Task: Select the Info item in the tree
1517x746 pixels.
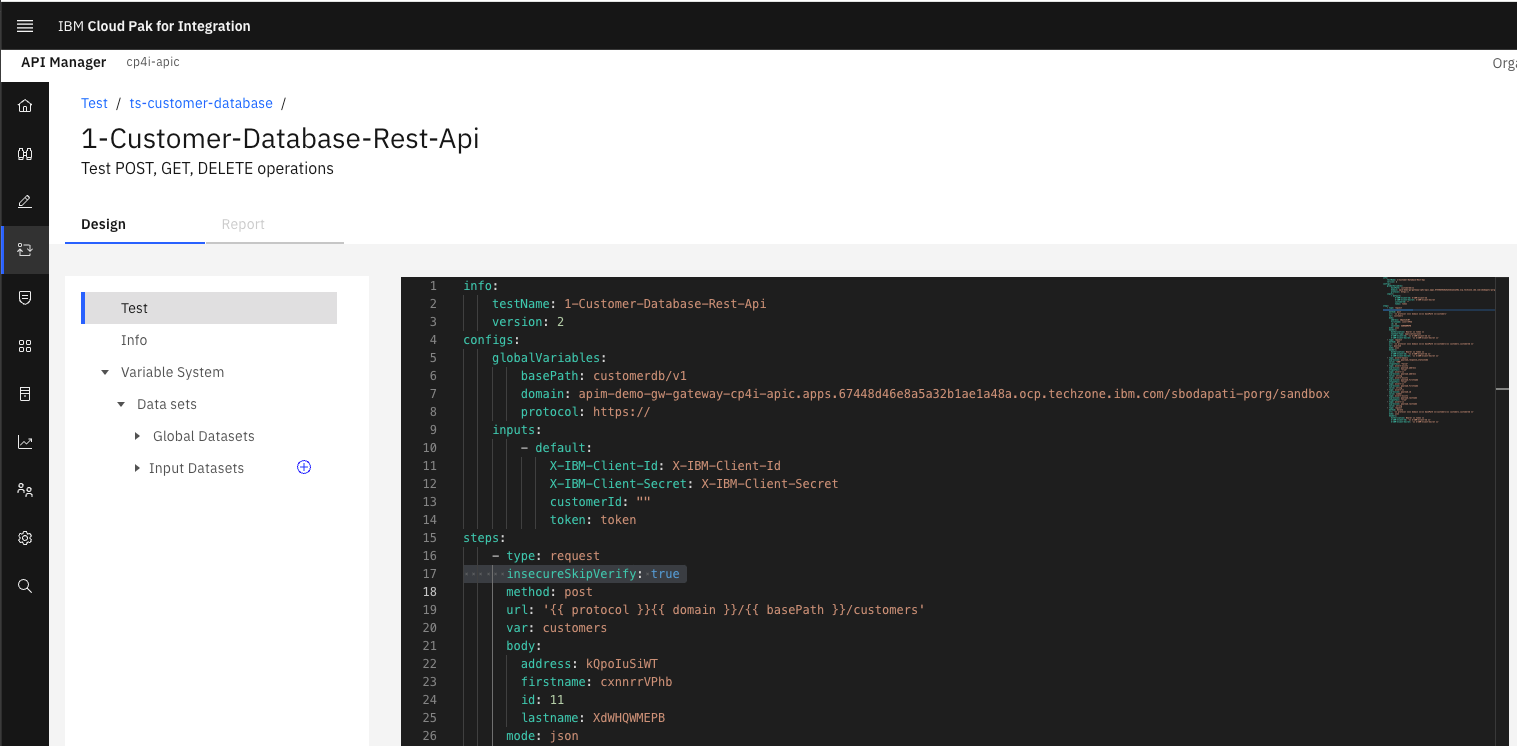Action: [134, 340]
